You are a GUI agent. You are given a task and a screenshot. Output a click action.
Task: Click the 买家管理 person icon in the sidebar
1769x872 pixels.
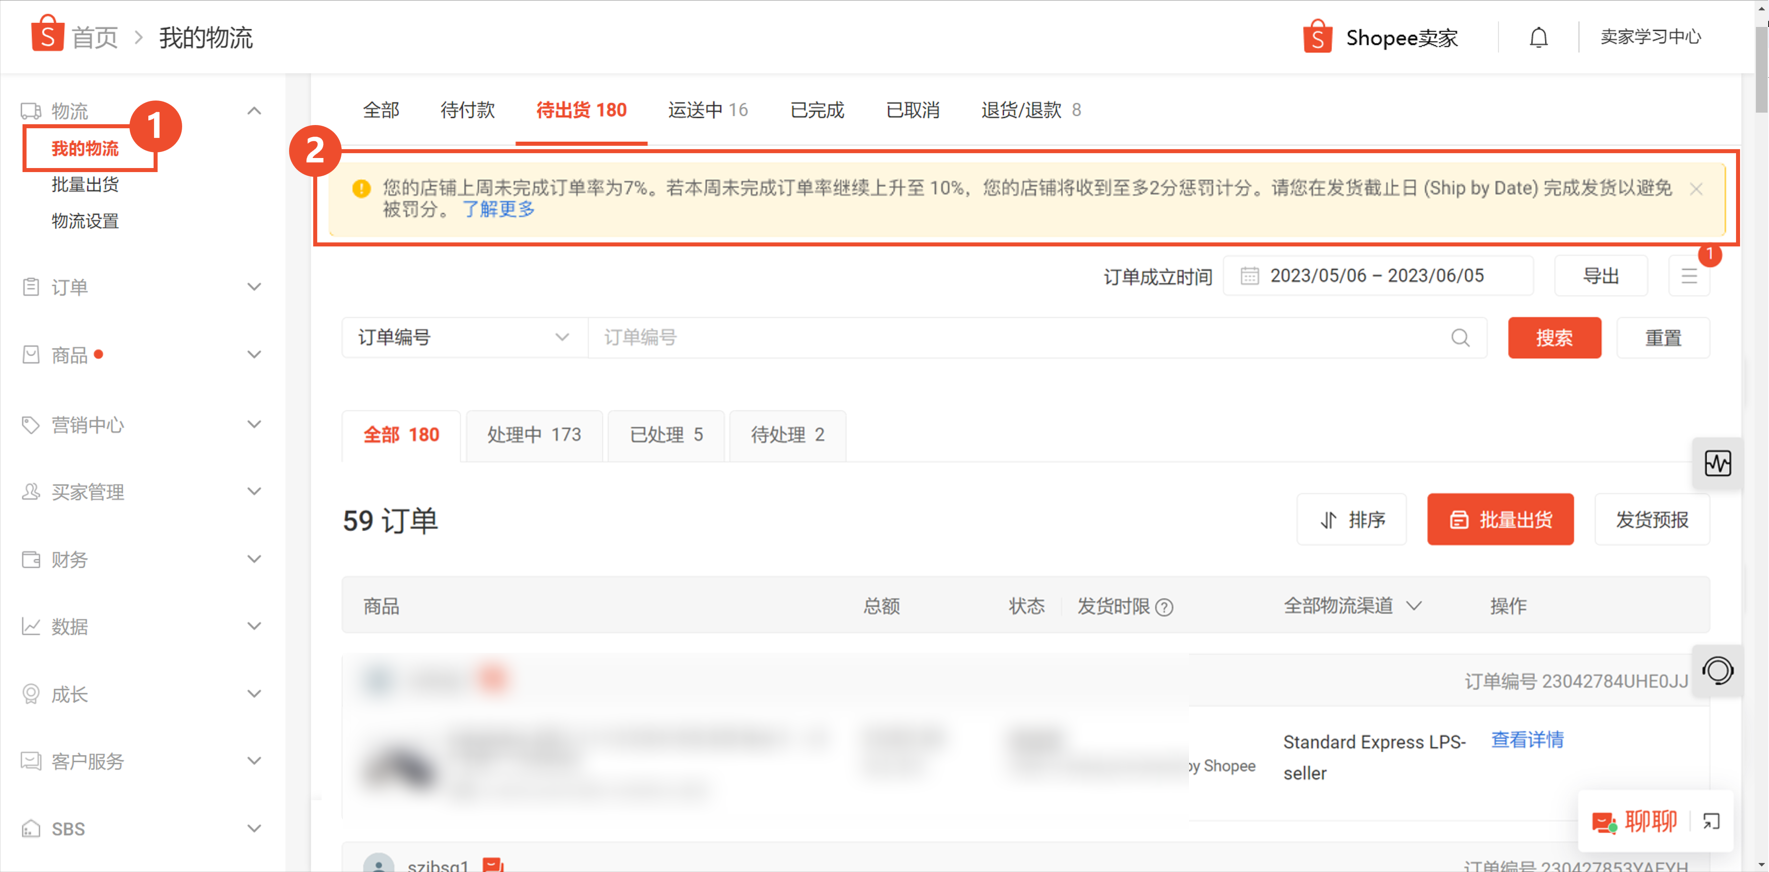pyautogui.click(x=31, y=491)
